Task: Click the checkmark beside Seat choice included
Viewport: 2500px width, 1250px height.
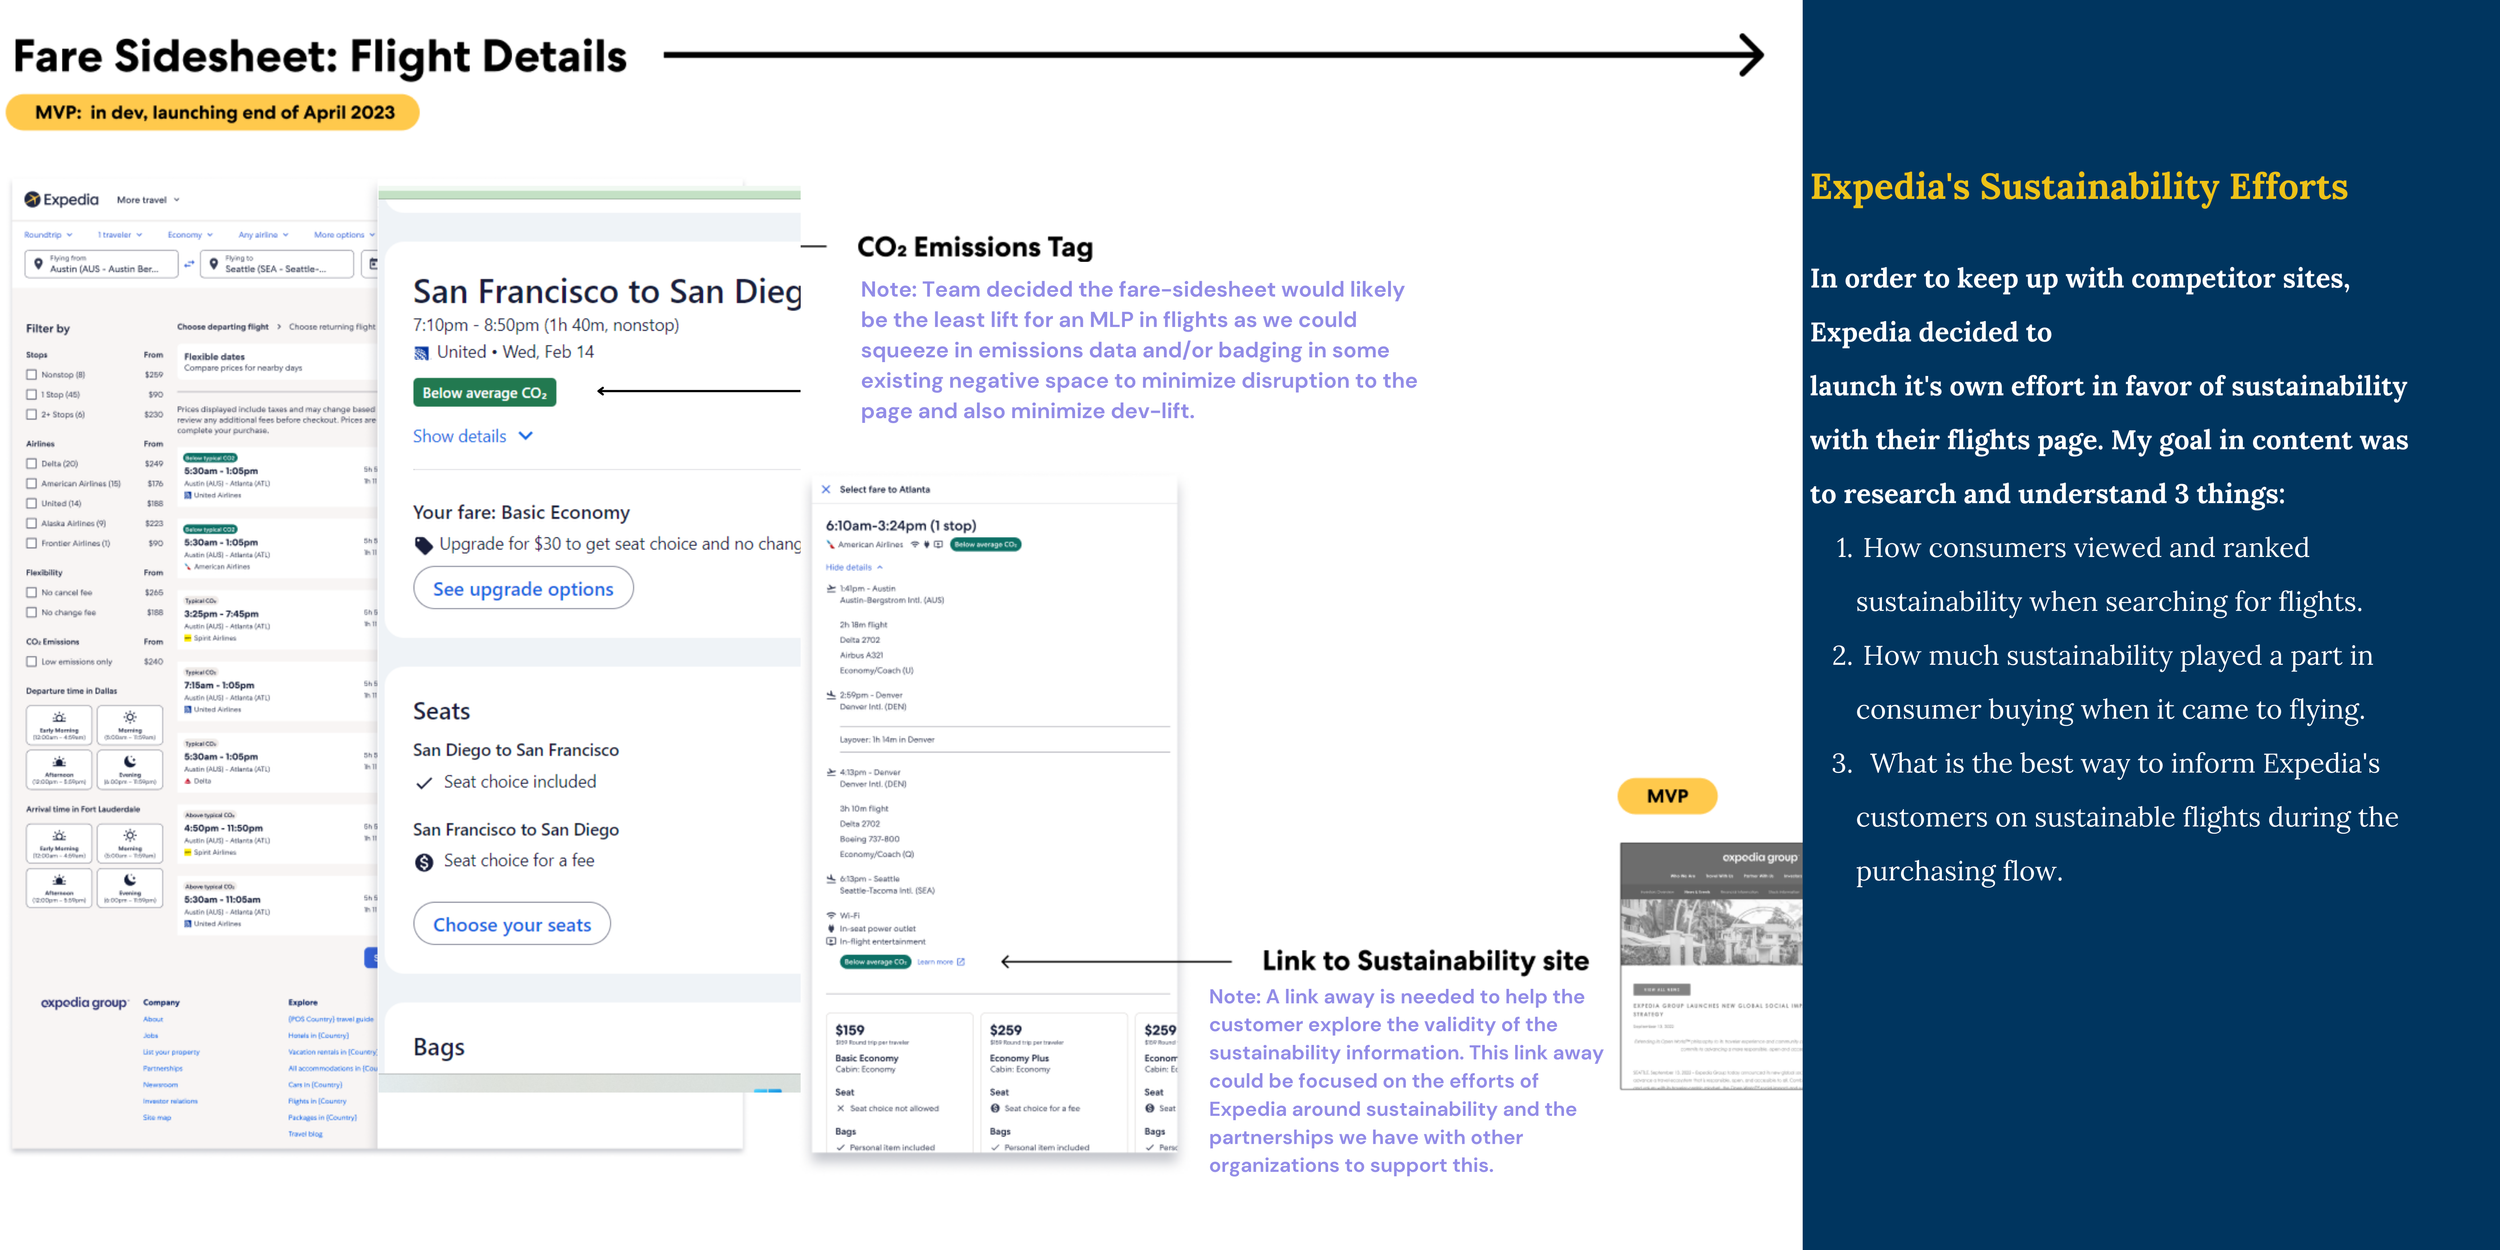Action: pos(424,783)
